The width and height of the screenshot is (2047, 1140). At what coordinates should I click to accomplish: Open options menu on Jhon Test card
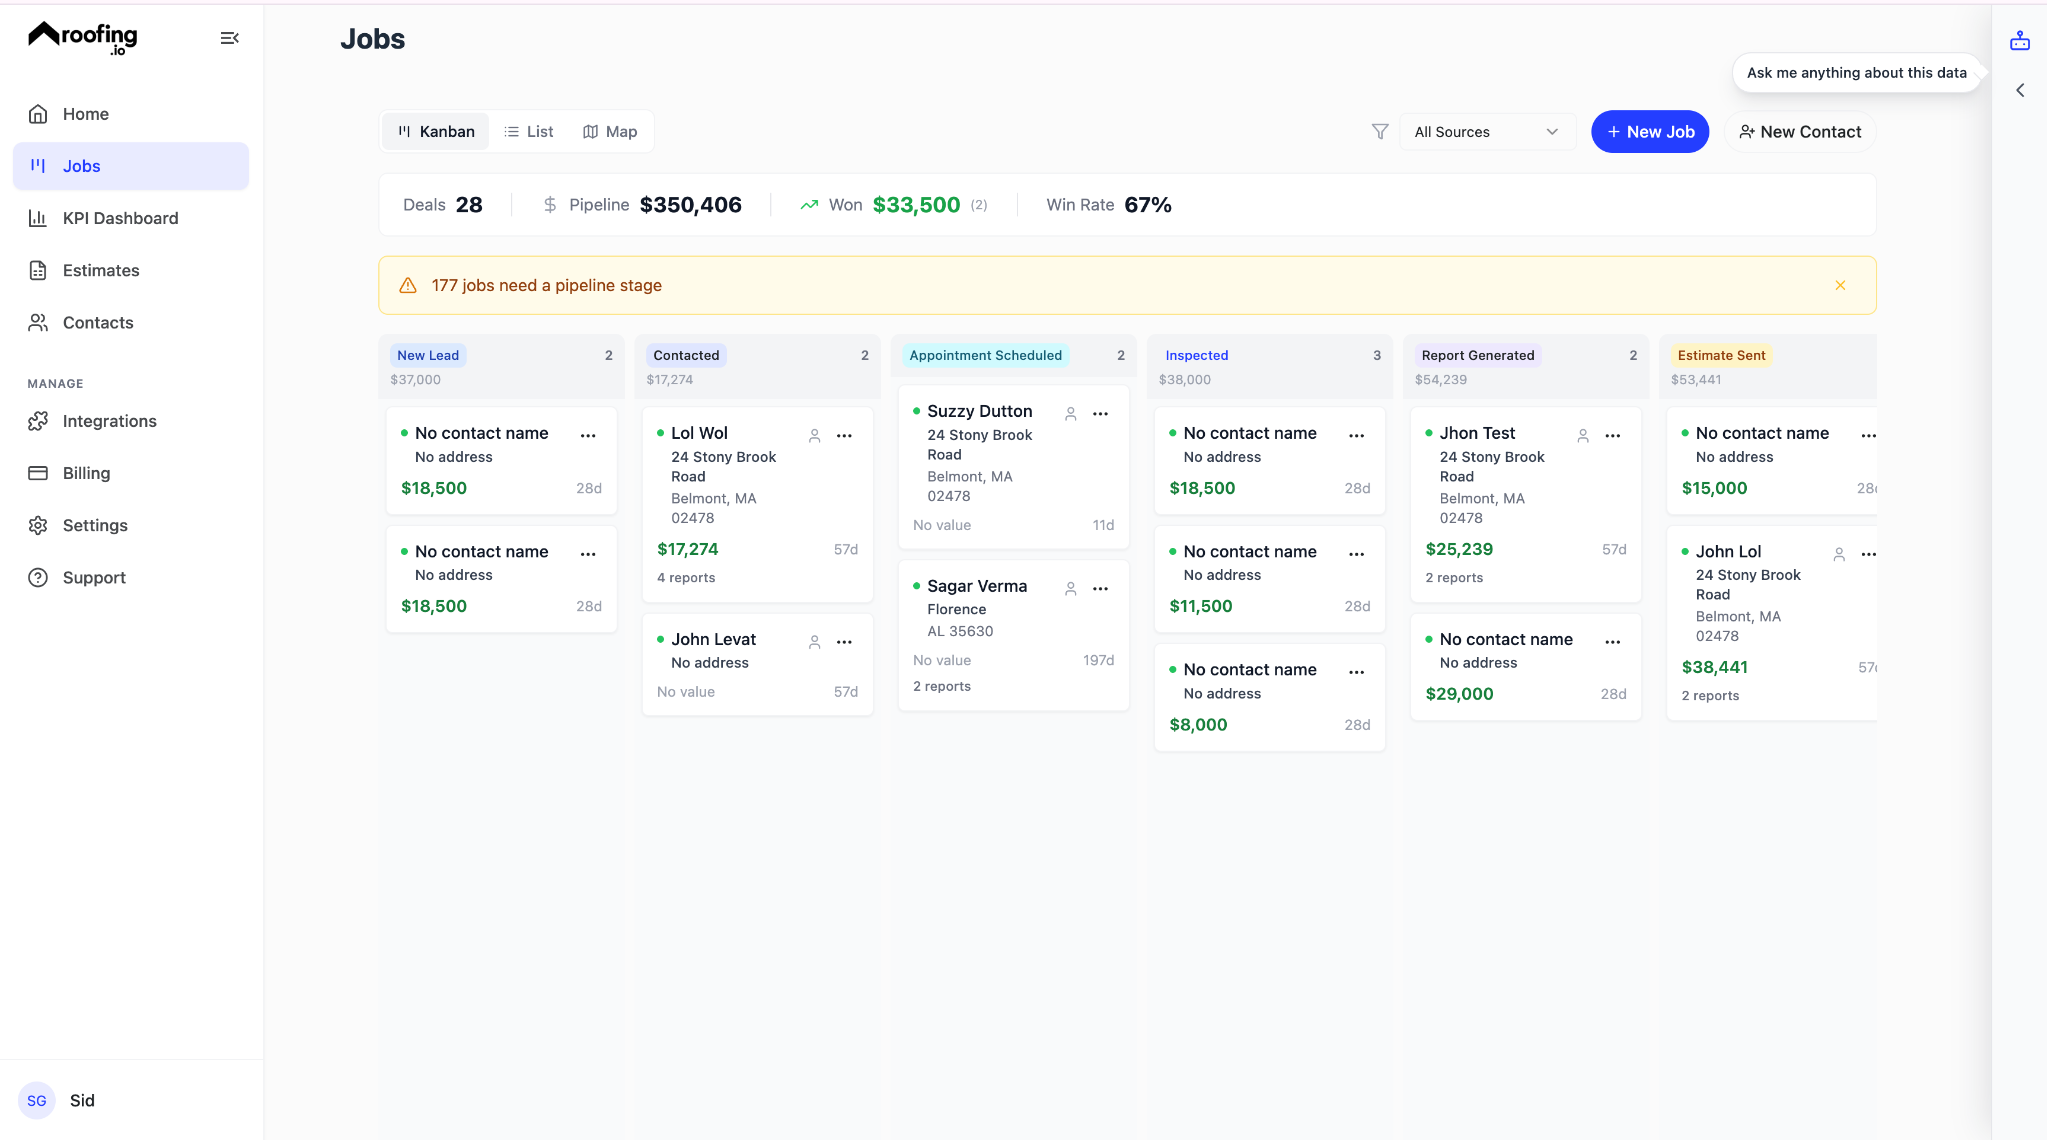click(1612, 436)
